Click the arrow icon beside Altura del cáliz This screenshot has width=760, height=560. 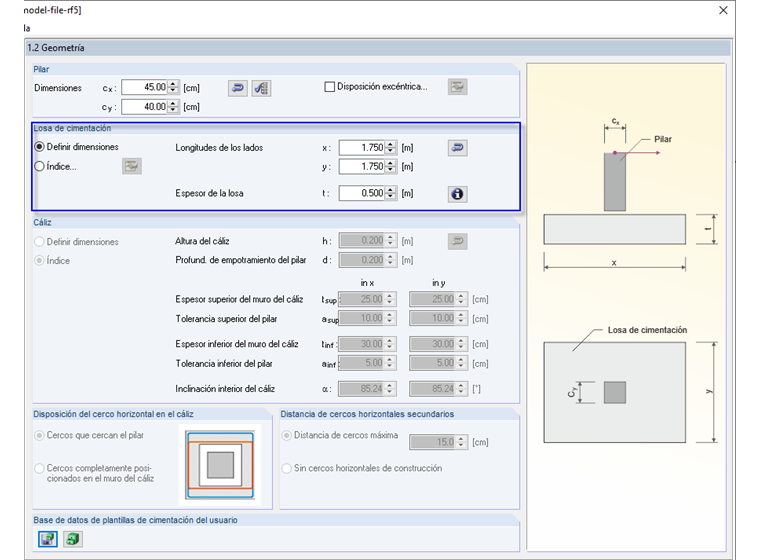[x=457, y=241]
